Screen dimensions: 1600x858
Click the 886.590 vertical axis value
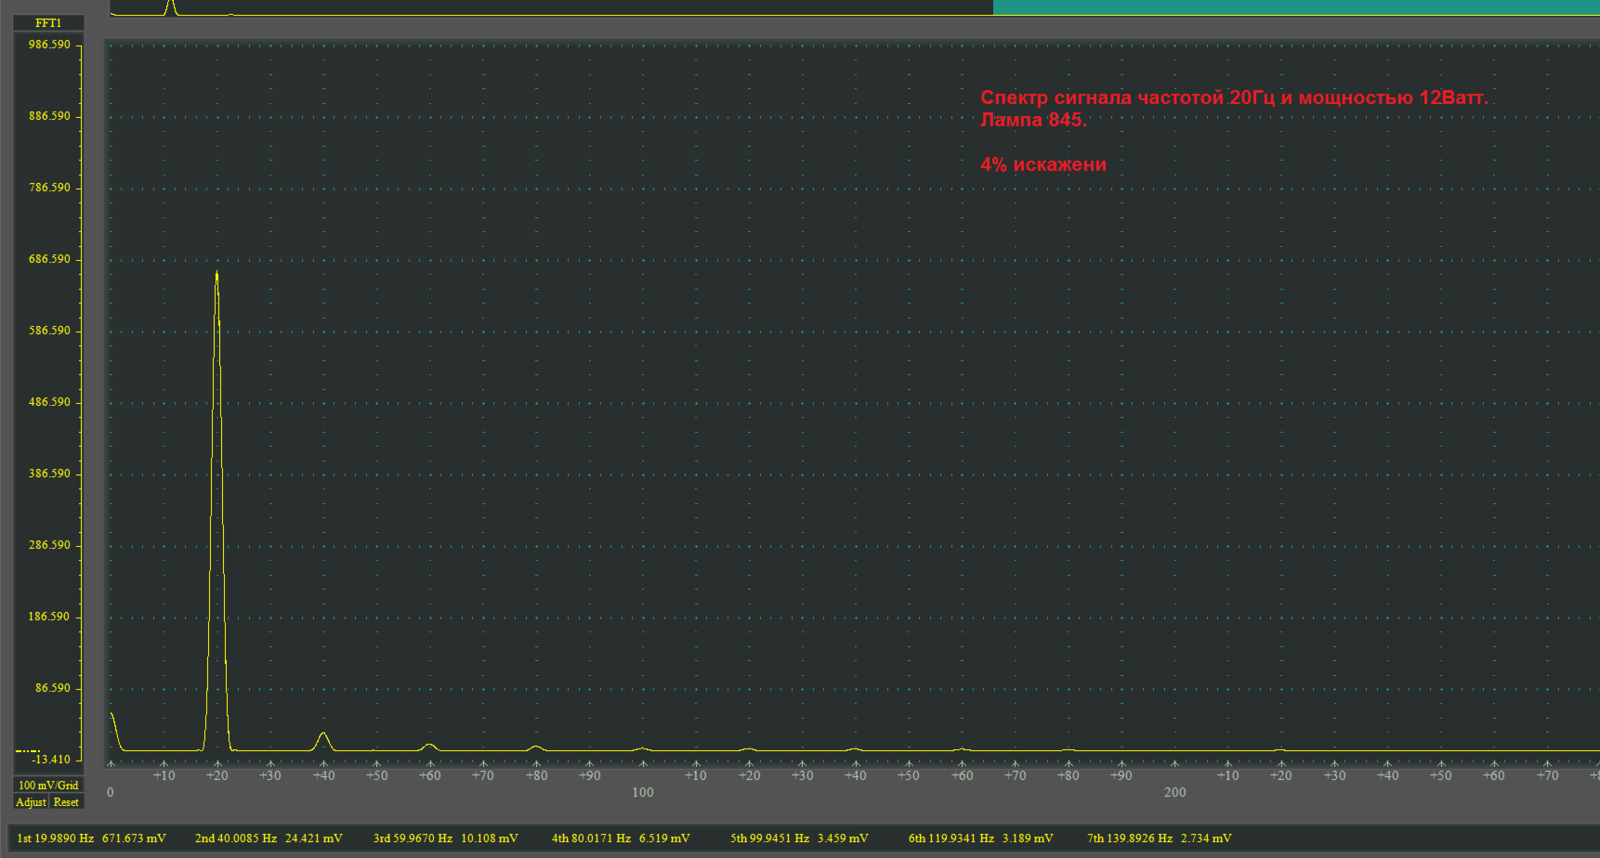click(50, 116)
